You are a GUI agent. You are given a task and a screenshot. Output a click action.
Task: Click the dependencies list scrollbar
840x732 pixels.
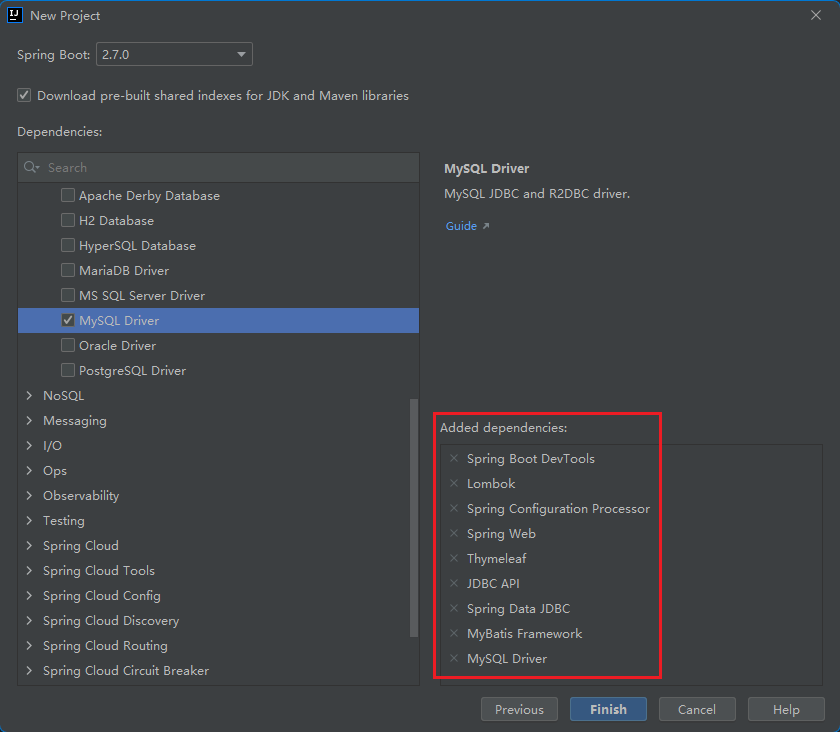point(414,515)
